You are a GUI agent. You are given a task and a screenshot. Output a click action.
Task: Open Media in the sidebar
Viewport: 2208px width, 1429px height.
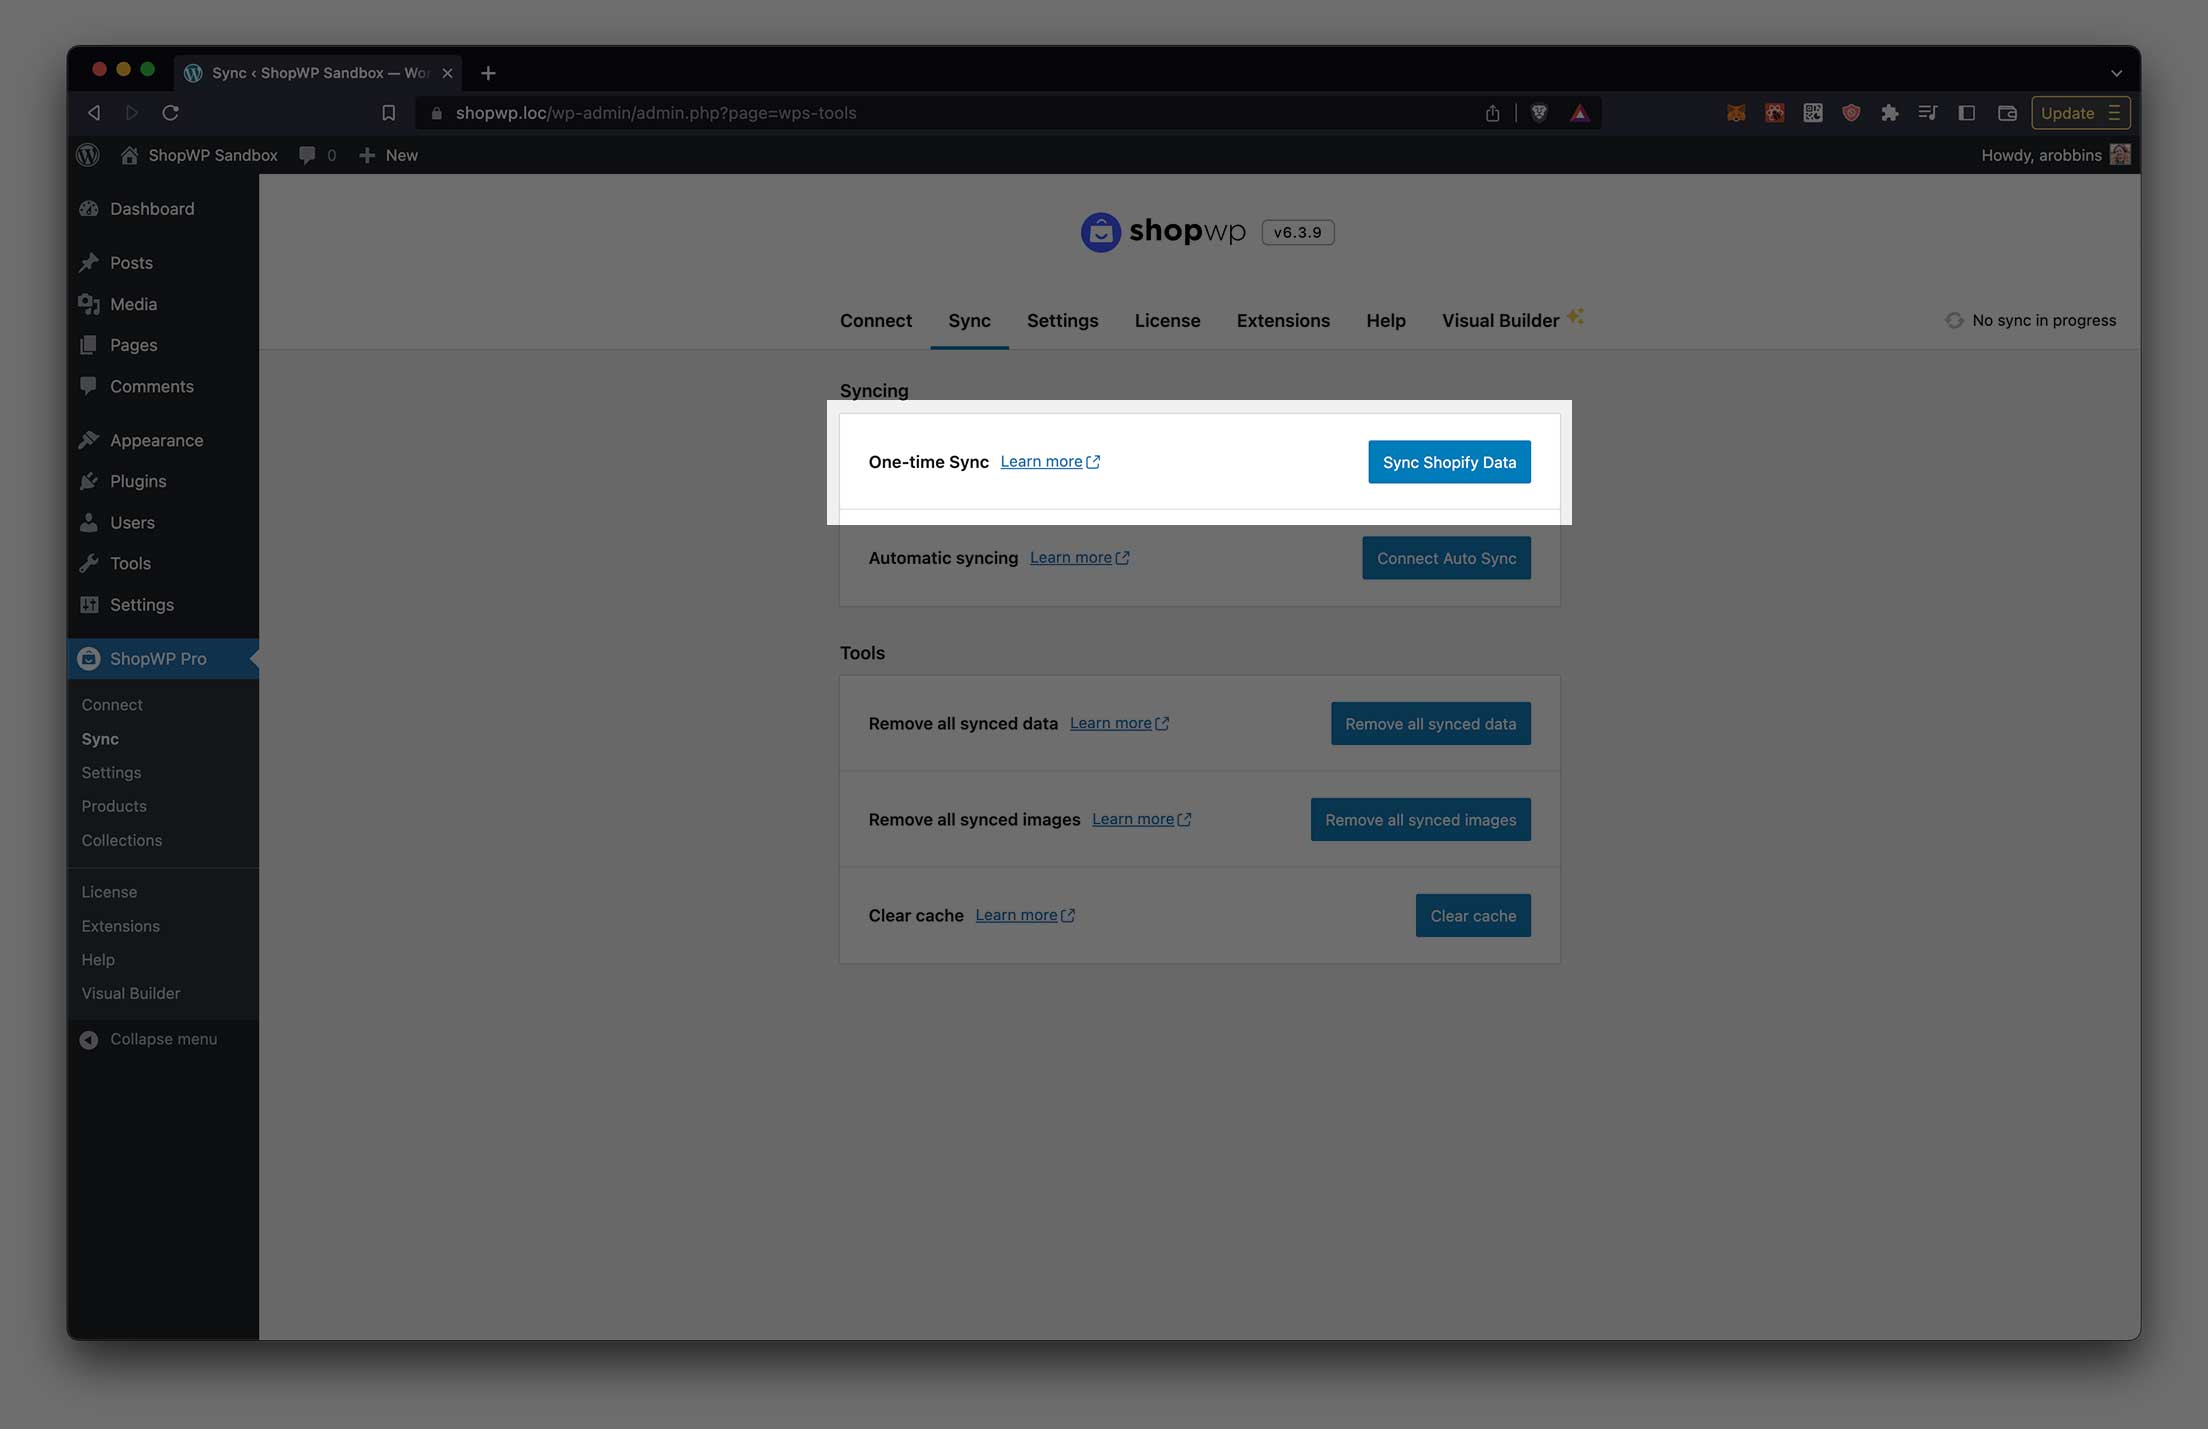click(133, 304)
